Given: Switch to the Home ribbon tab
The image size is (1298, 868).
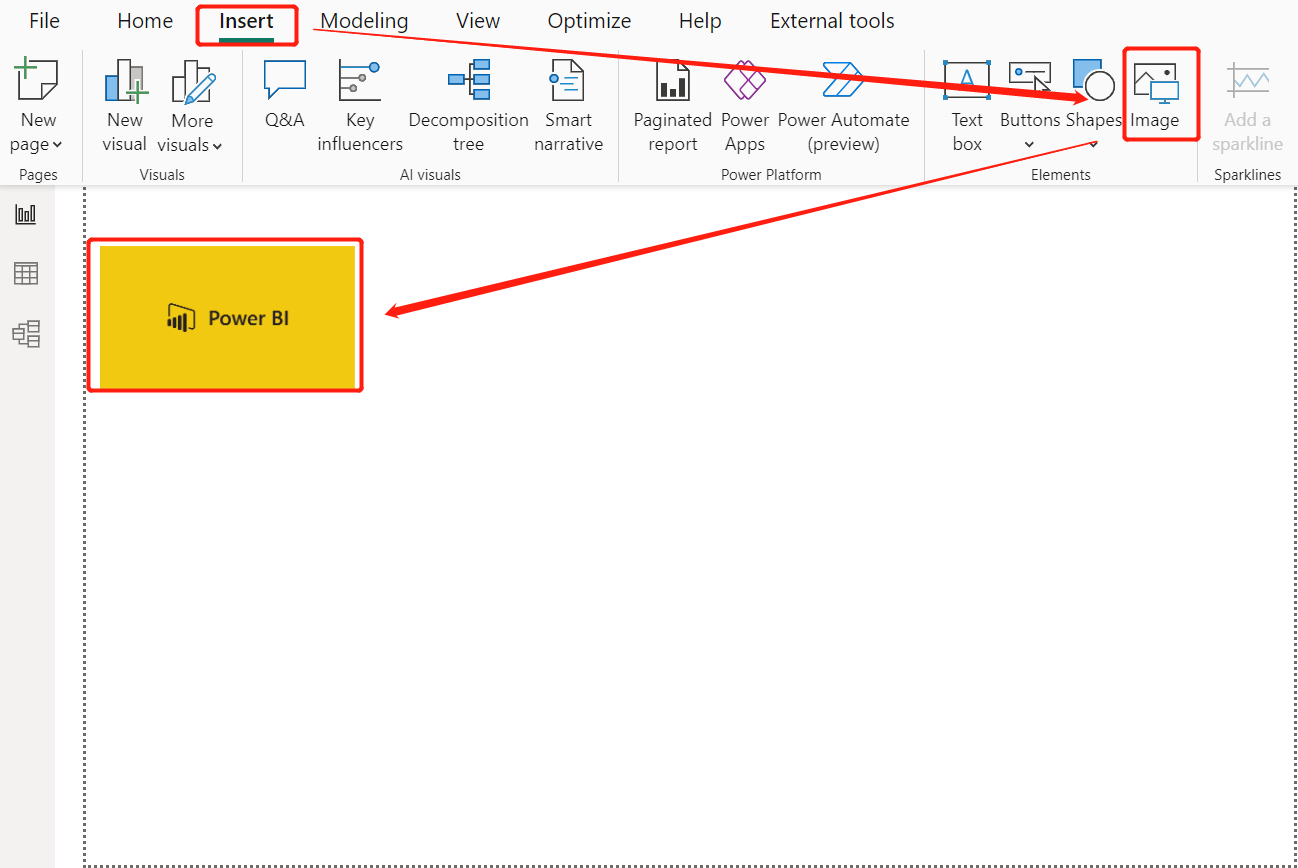Looking at the screenshot, I should (x=145, y=21).
